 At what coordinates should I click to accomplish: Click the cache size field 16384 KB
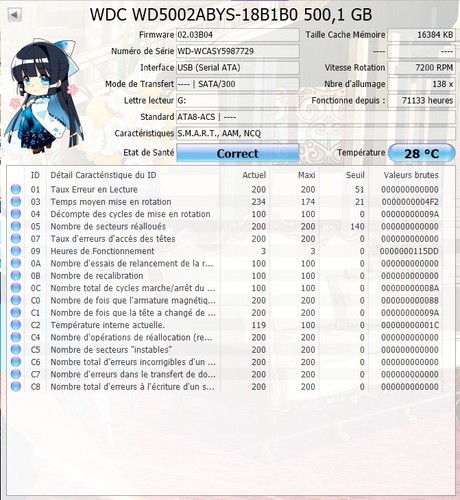[421, 35]
